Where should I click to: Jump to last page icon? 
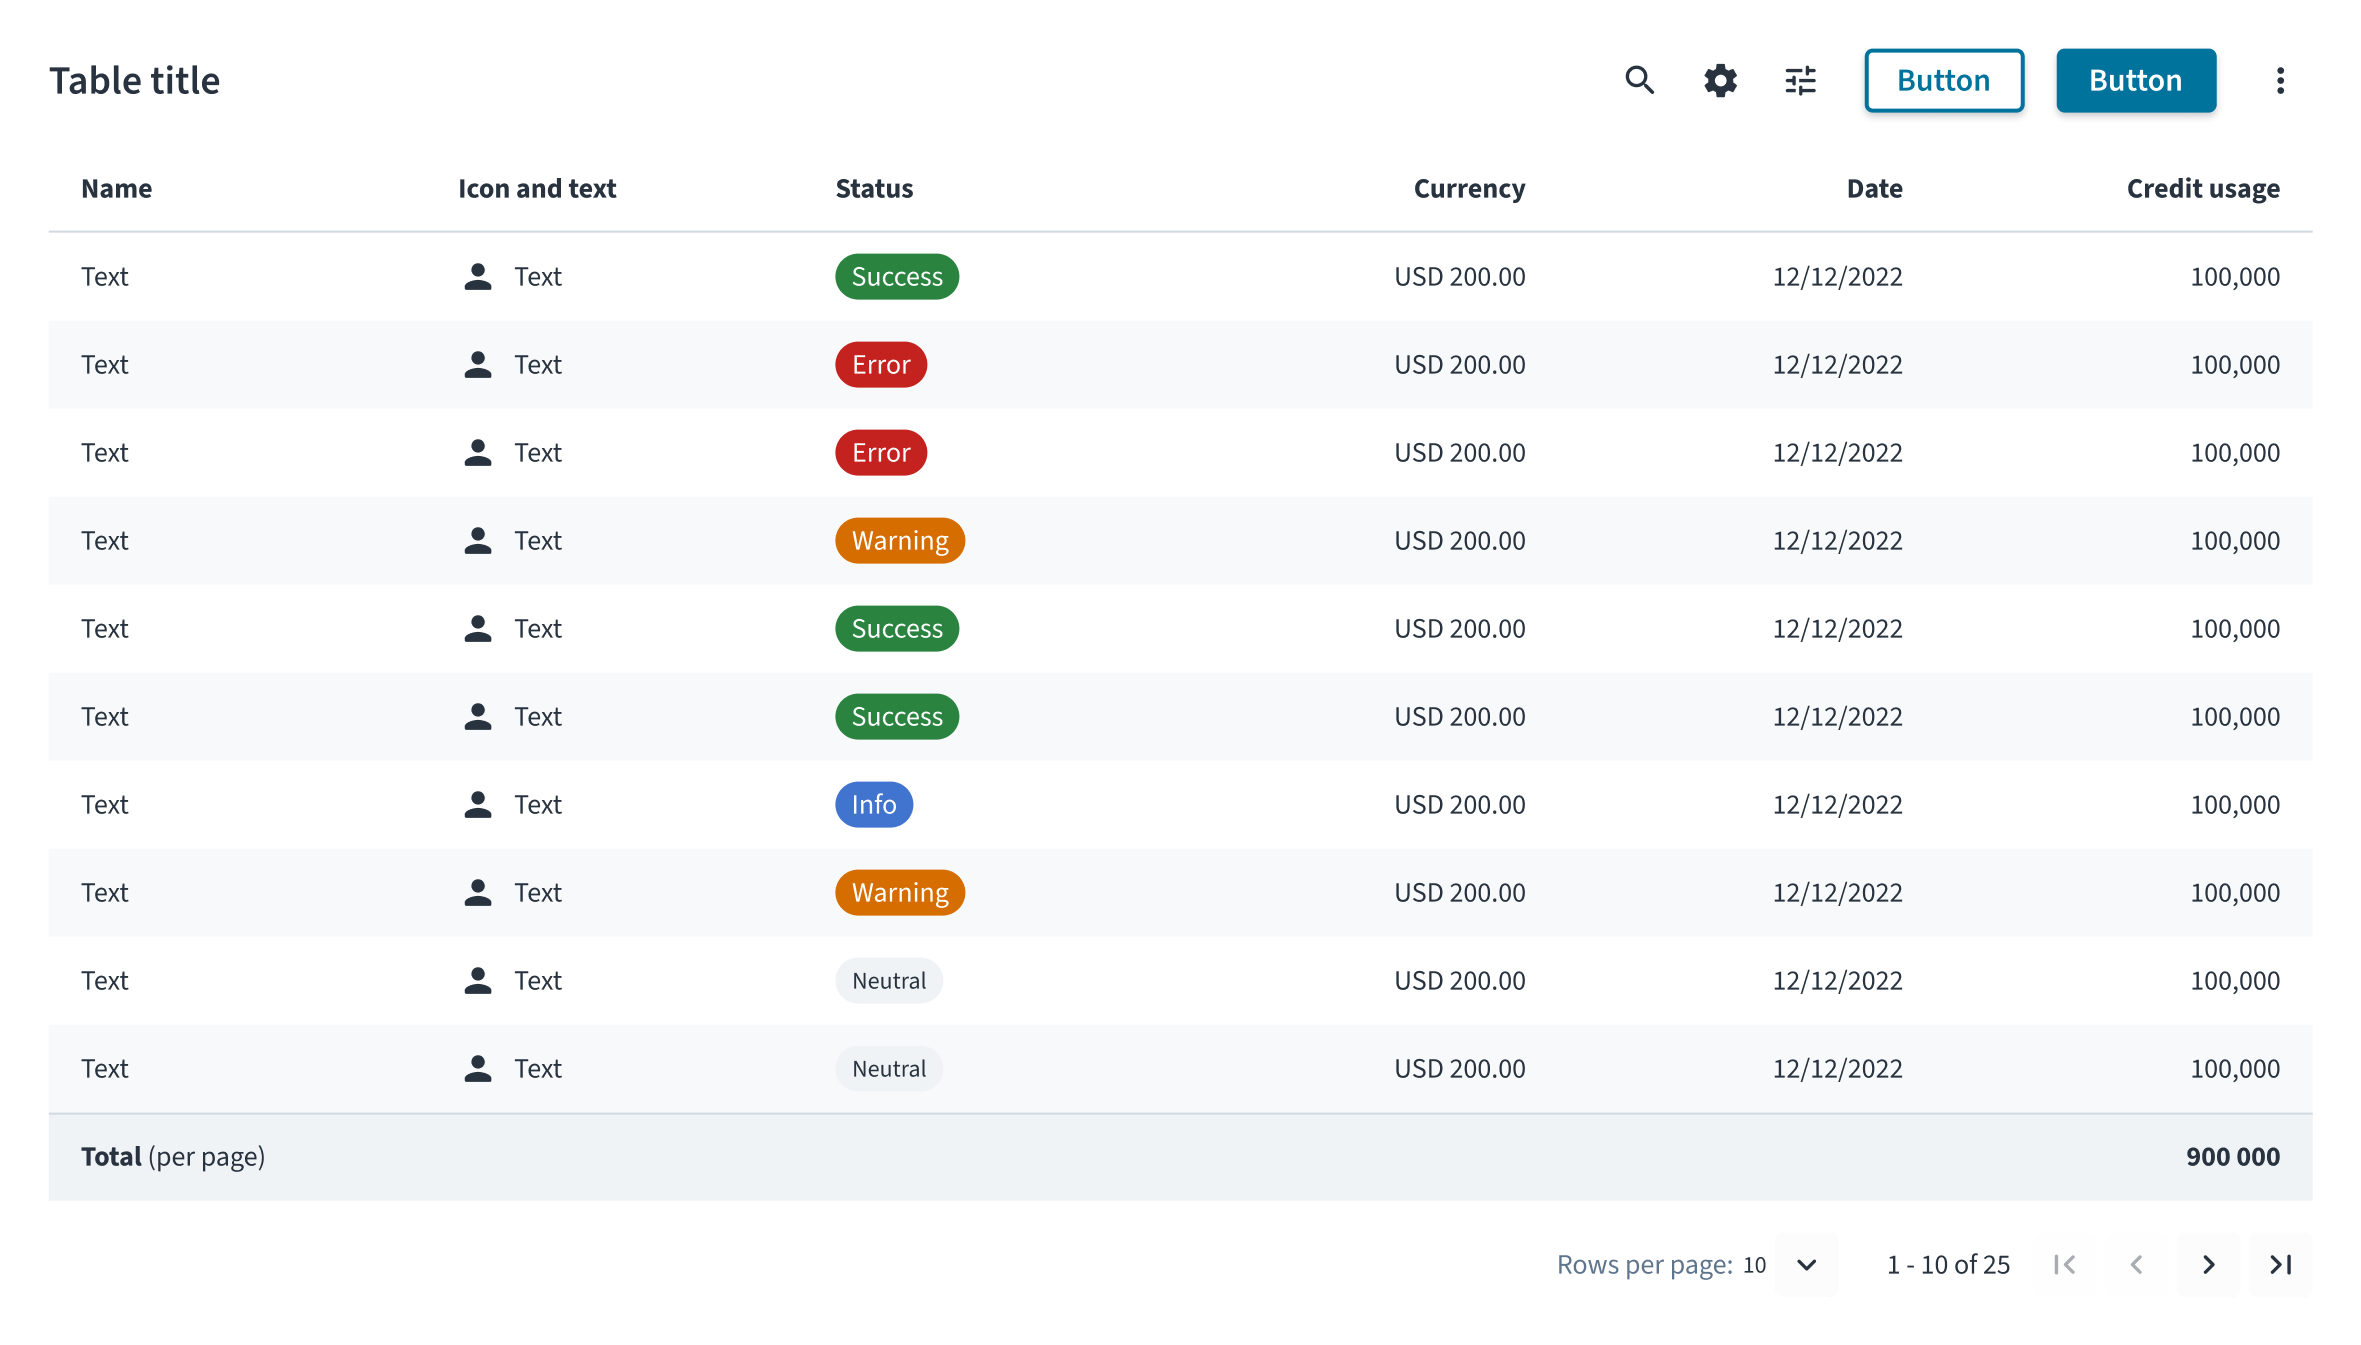click(2280, 1265)
